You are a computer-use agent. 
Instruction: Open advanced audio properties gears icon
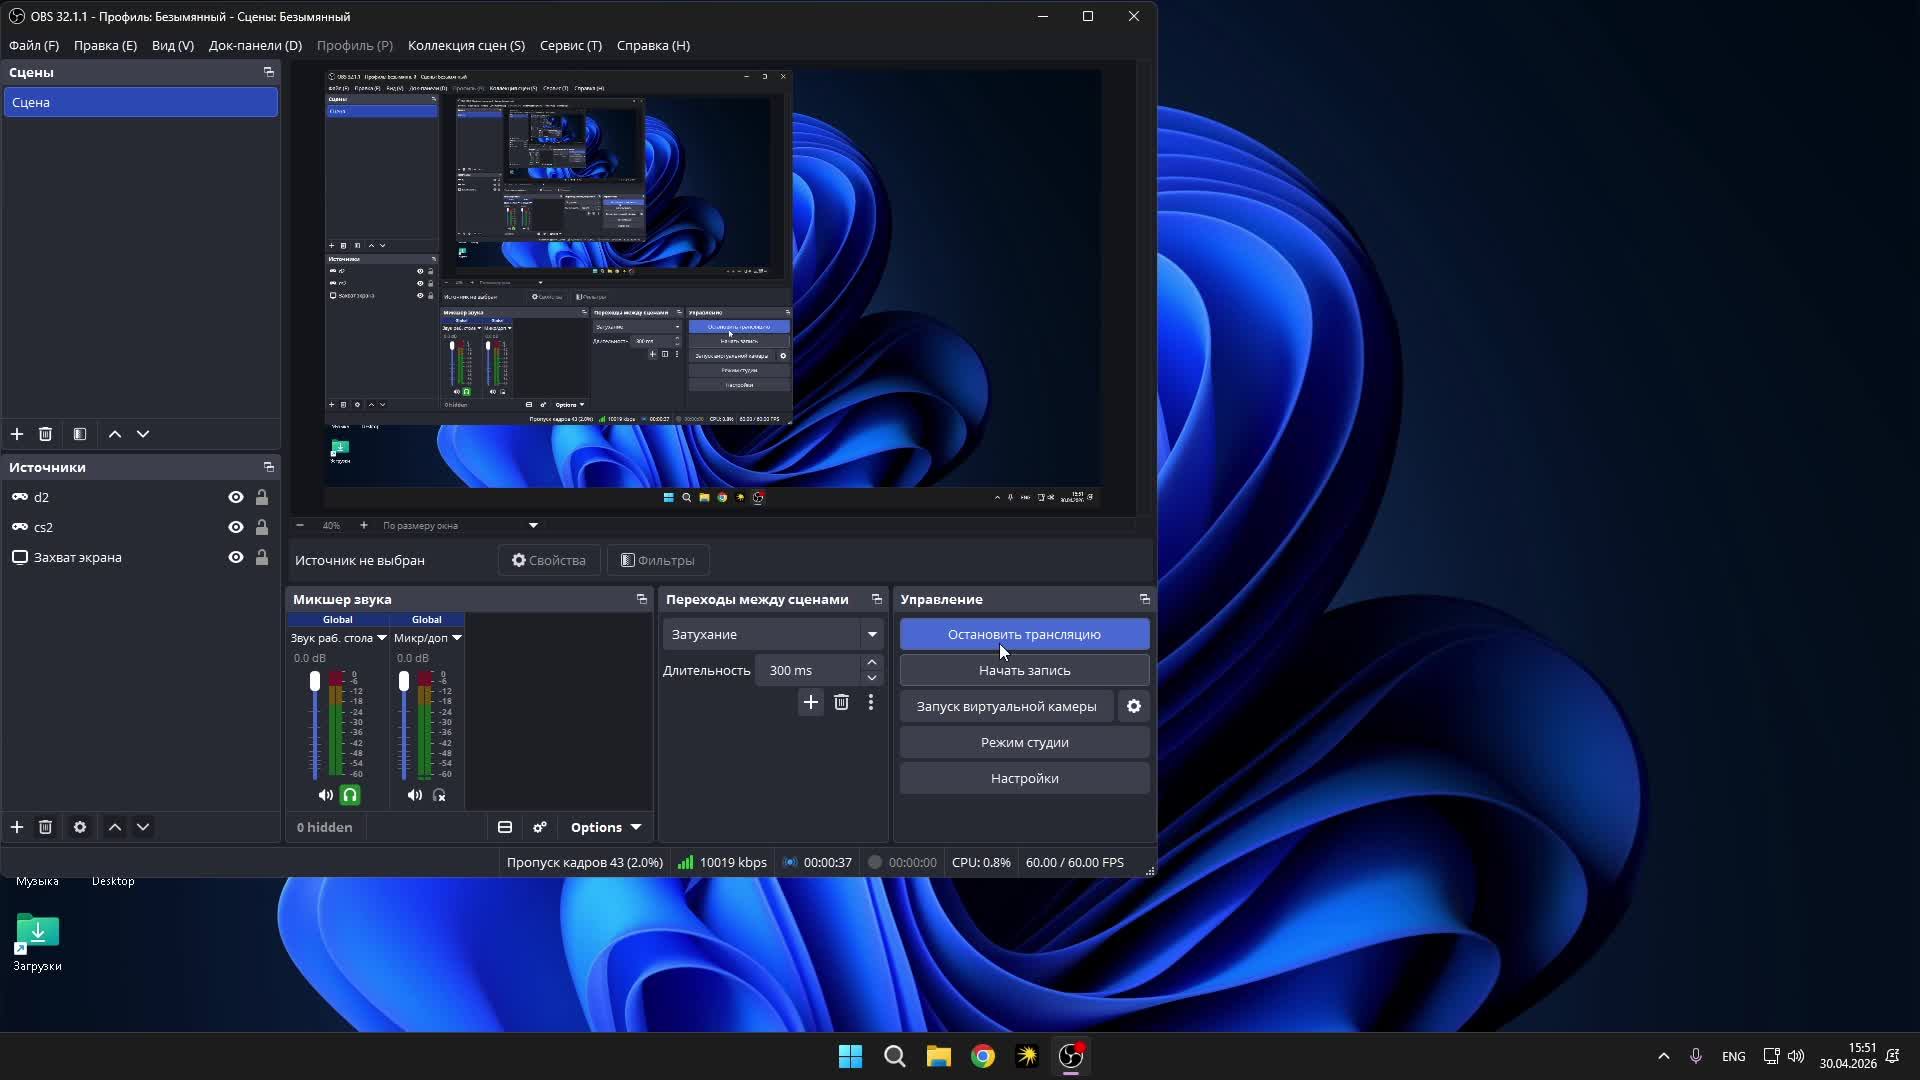[x=540, y=827]
